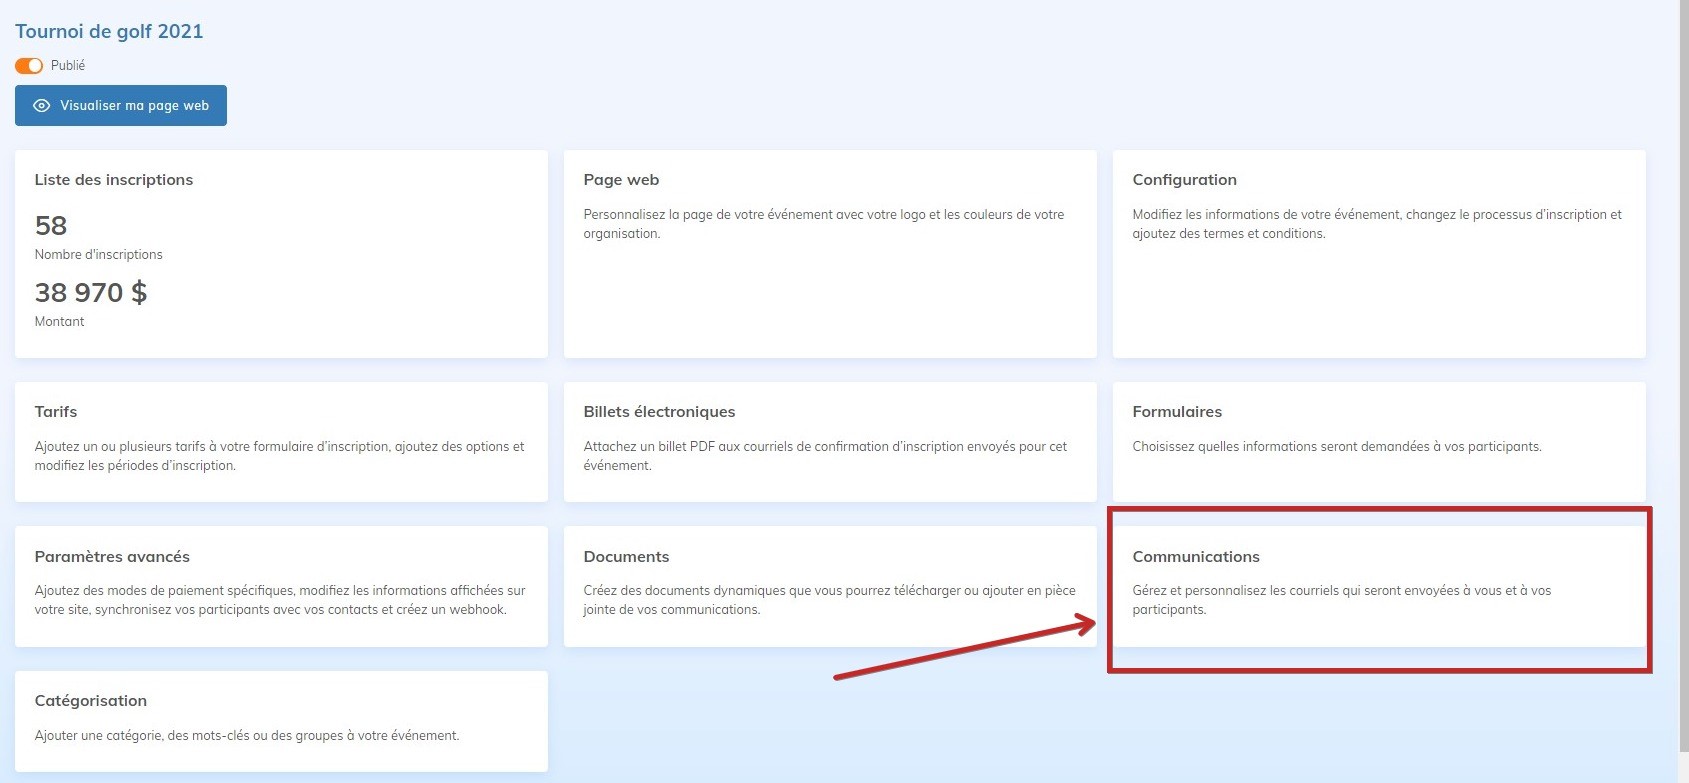
Task: Open the Liste des inscriptions card
Action: (x=281, y=254)
